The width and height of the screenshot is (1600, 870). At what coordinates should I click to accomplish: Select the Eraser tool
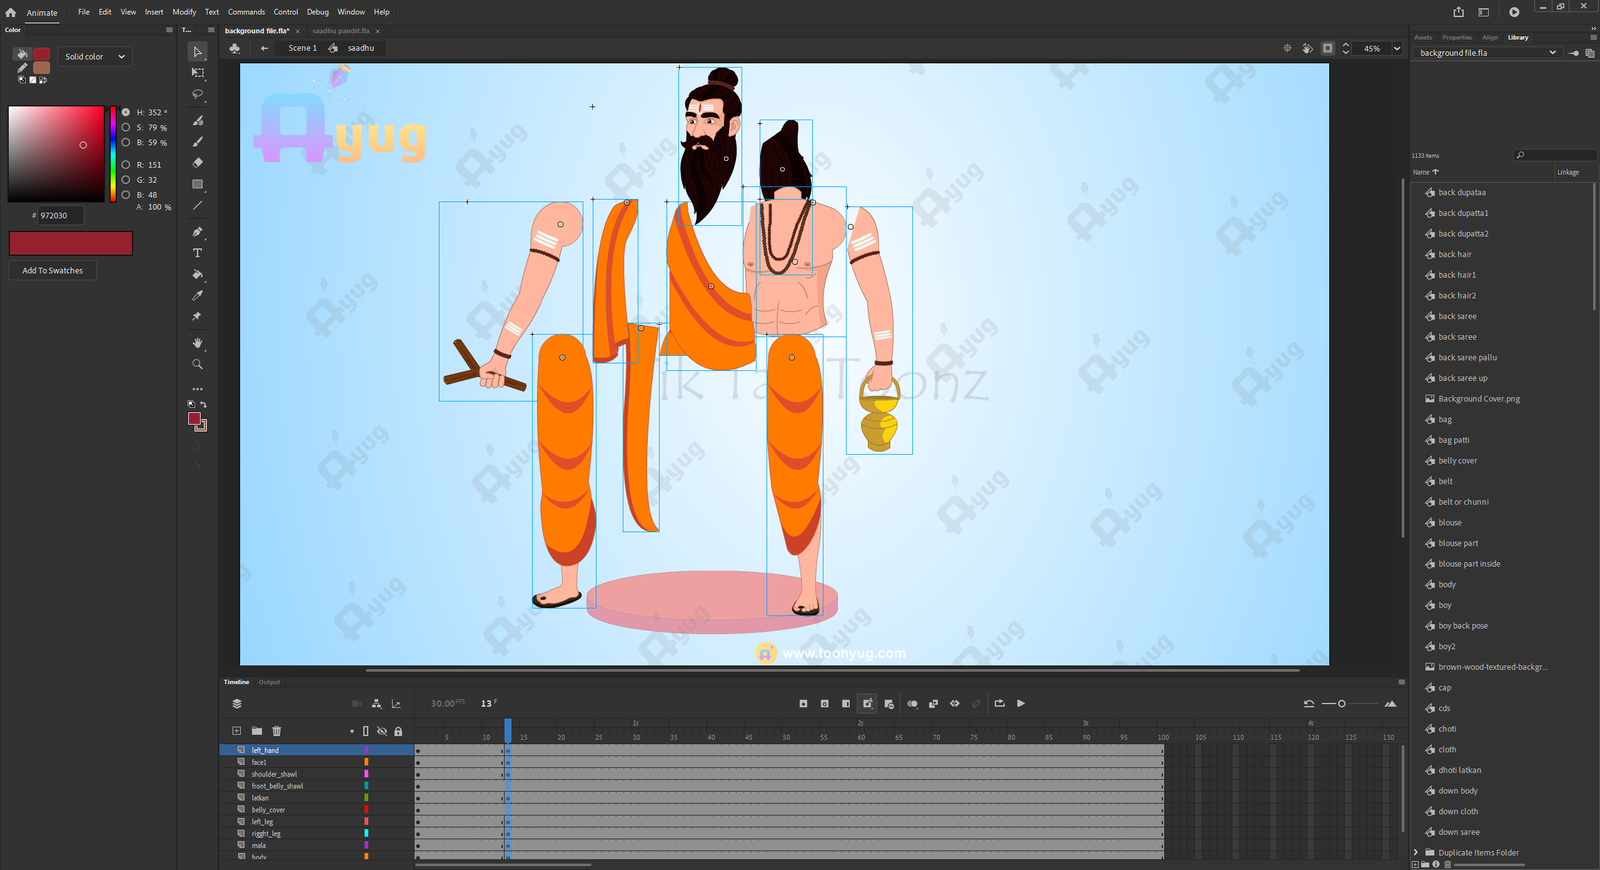pyautogui.click(x=197, y=163)
